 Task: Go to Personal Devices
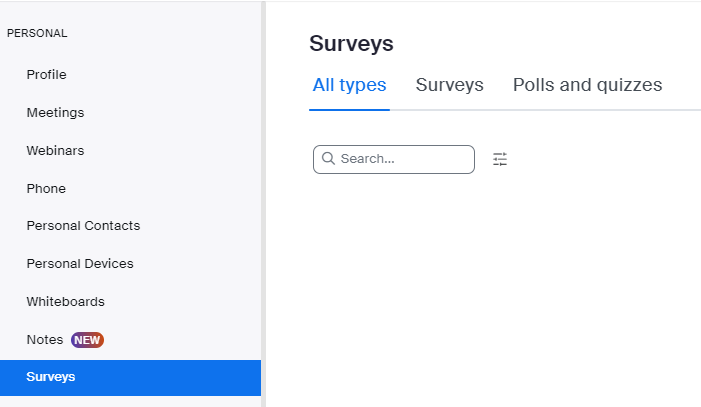80,264
